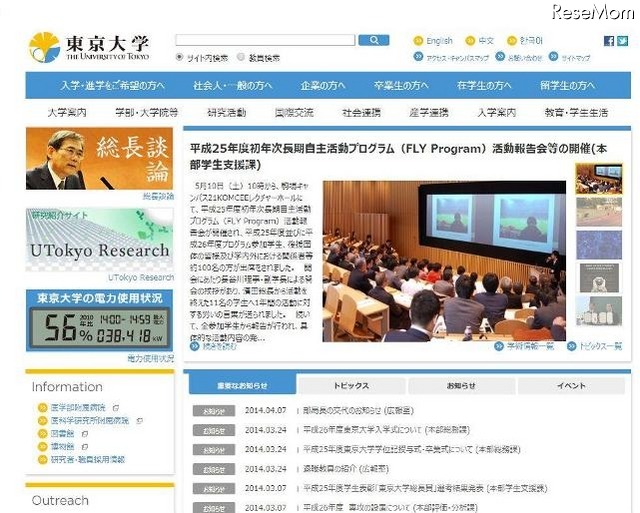This screenshot has height=513, width=640.
Task: Switch to the 重要なお知らせ tab
Action: pyautogui.click(x=242, y=385)
